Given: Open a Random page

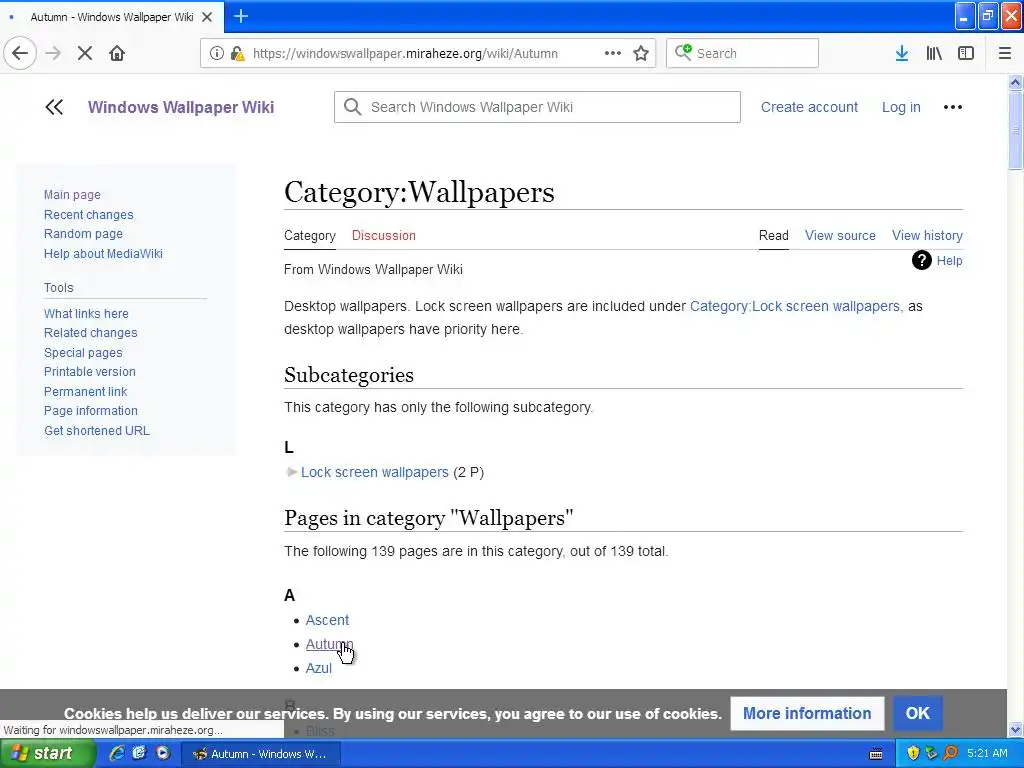Looking at the screenshot, I should [83, 234].
